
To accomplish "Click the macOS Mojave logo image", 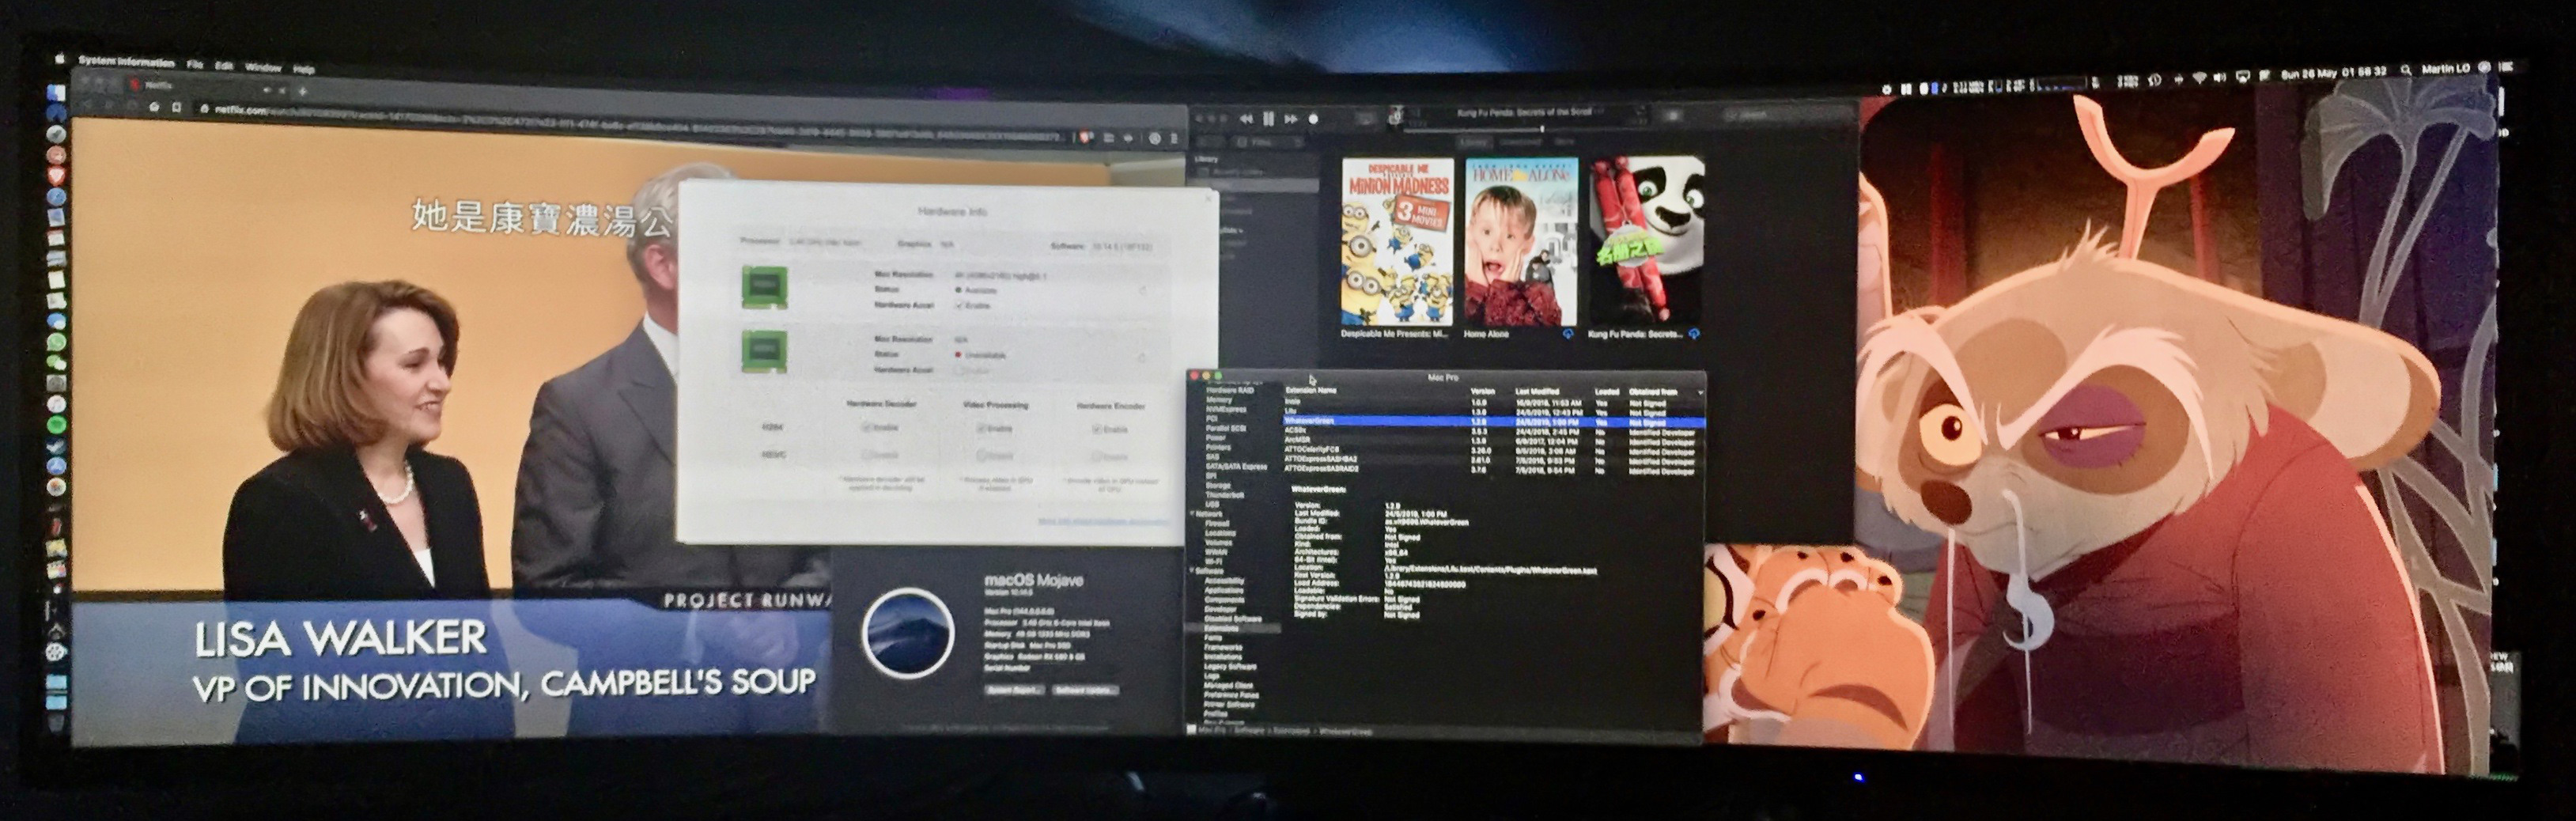I will pyautogui.click(x=908, y=634).
